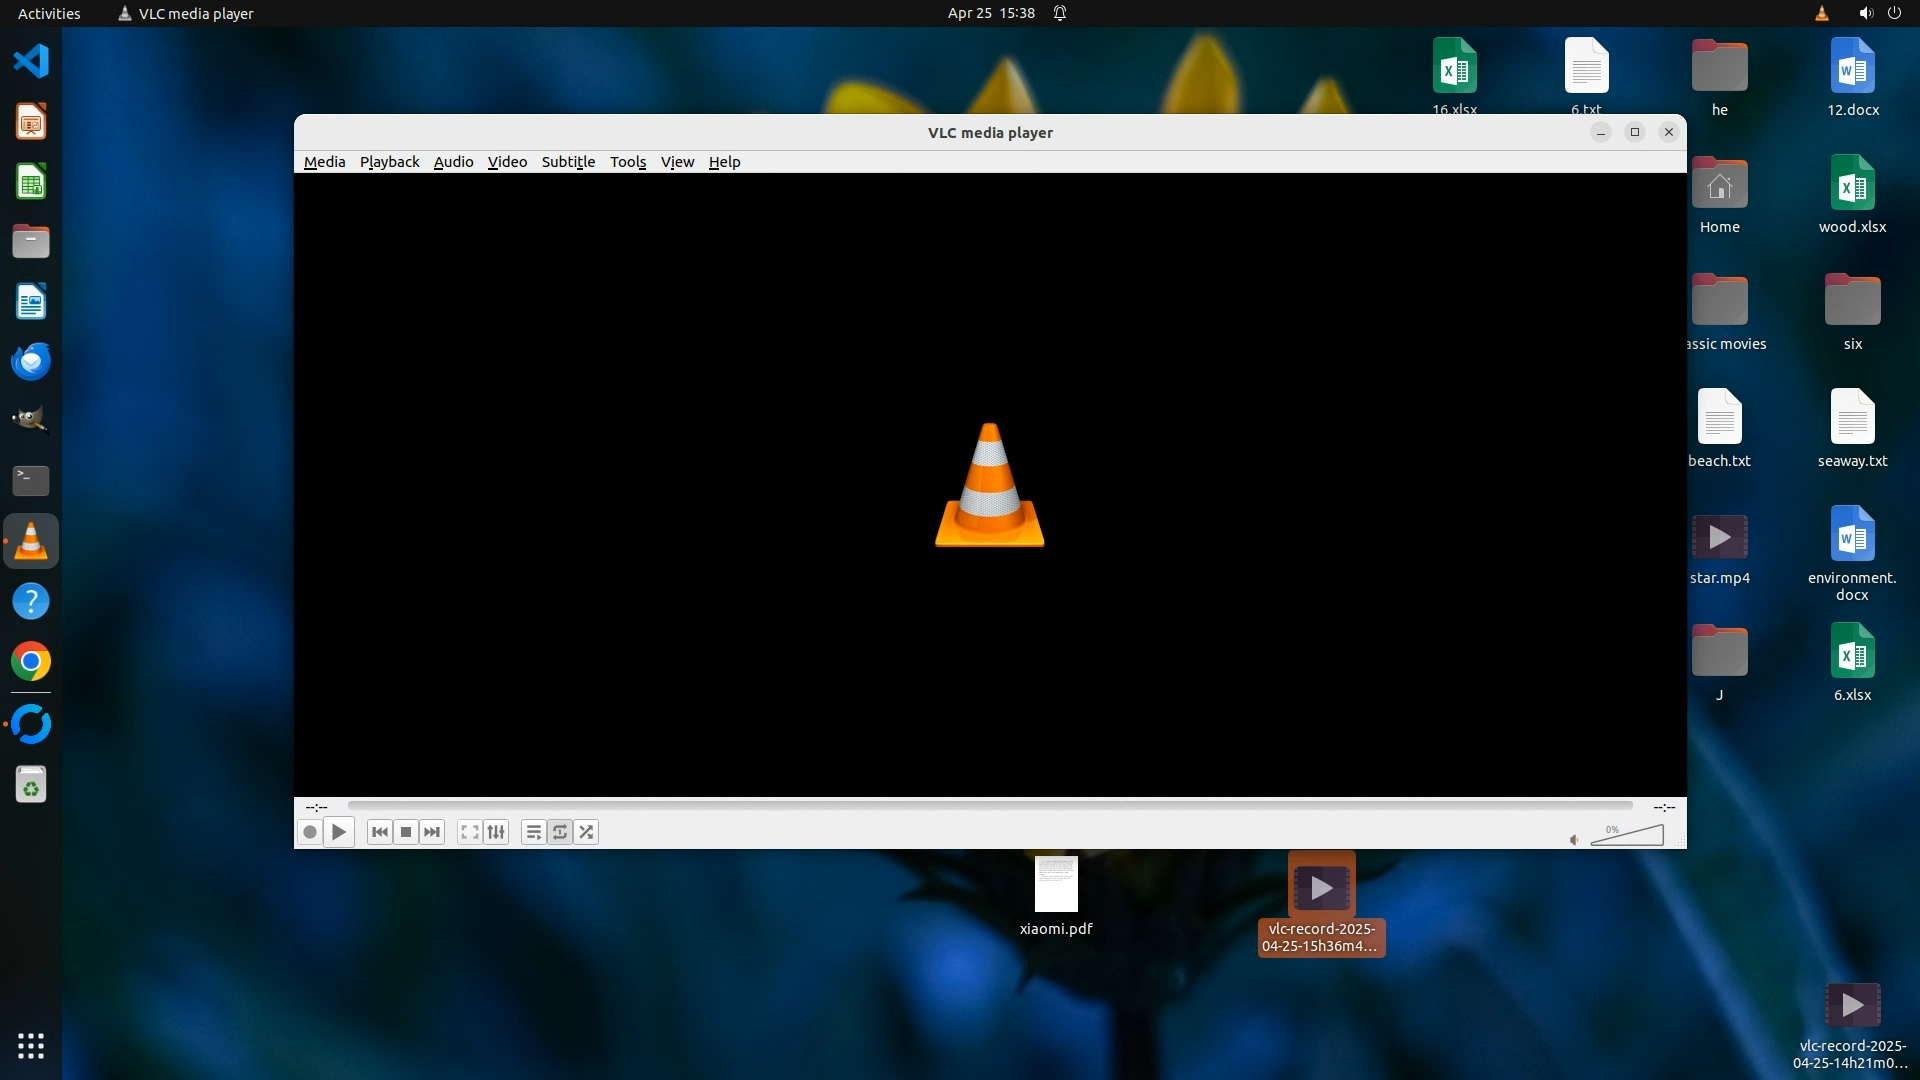This screenshot has height=1080, width=1920.
Task: Mute audio via the speaker icon
Action: click(1574, 840)
